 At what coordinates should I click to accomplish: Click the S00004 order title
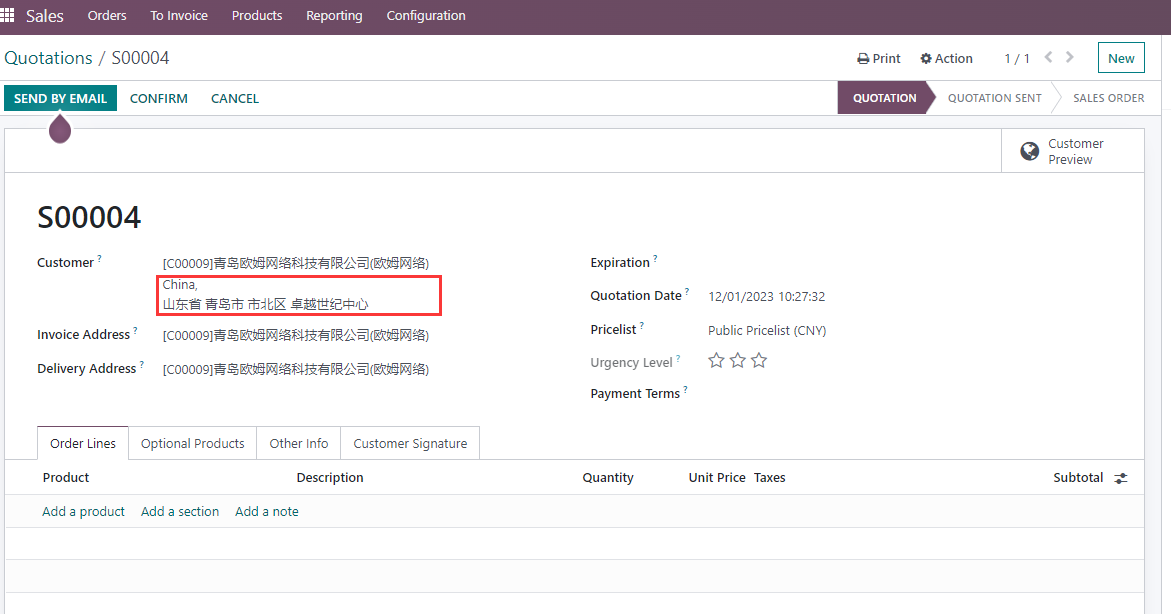click(x=89, y=218)
